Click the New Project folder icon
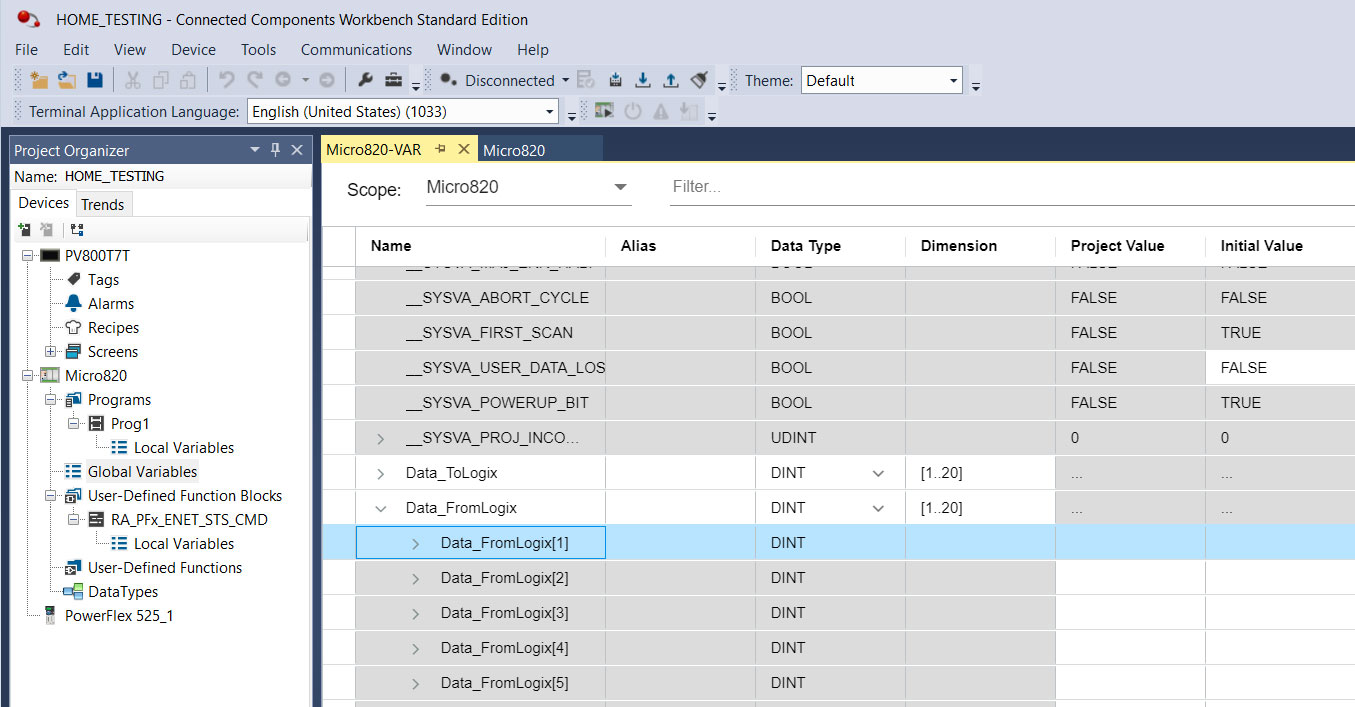Viewport: 1355px width, 707px height. (39, 80)
